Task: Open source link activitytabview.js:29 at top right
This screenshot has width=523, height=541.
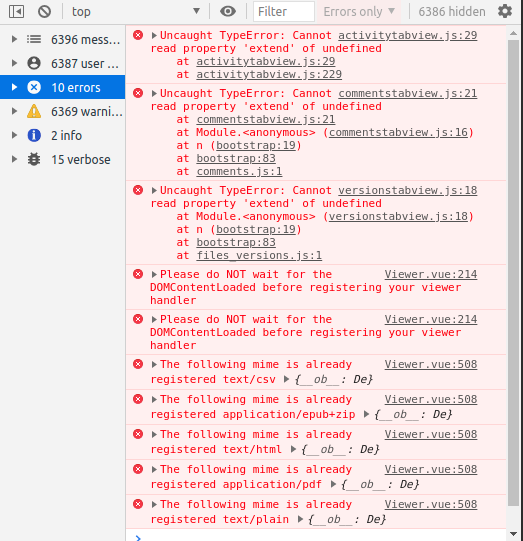Action: 407,35
